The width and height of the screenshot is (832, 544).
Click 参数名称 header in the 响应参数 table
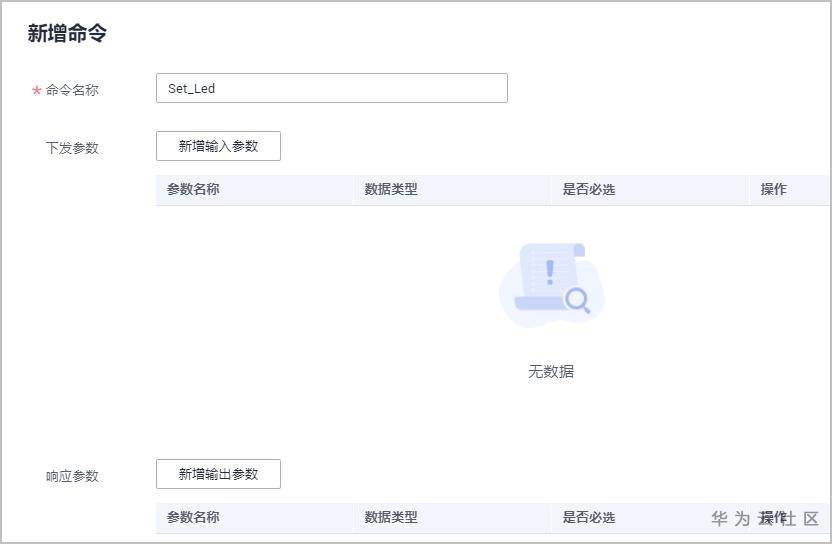click(193, 517)
